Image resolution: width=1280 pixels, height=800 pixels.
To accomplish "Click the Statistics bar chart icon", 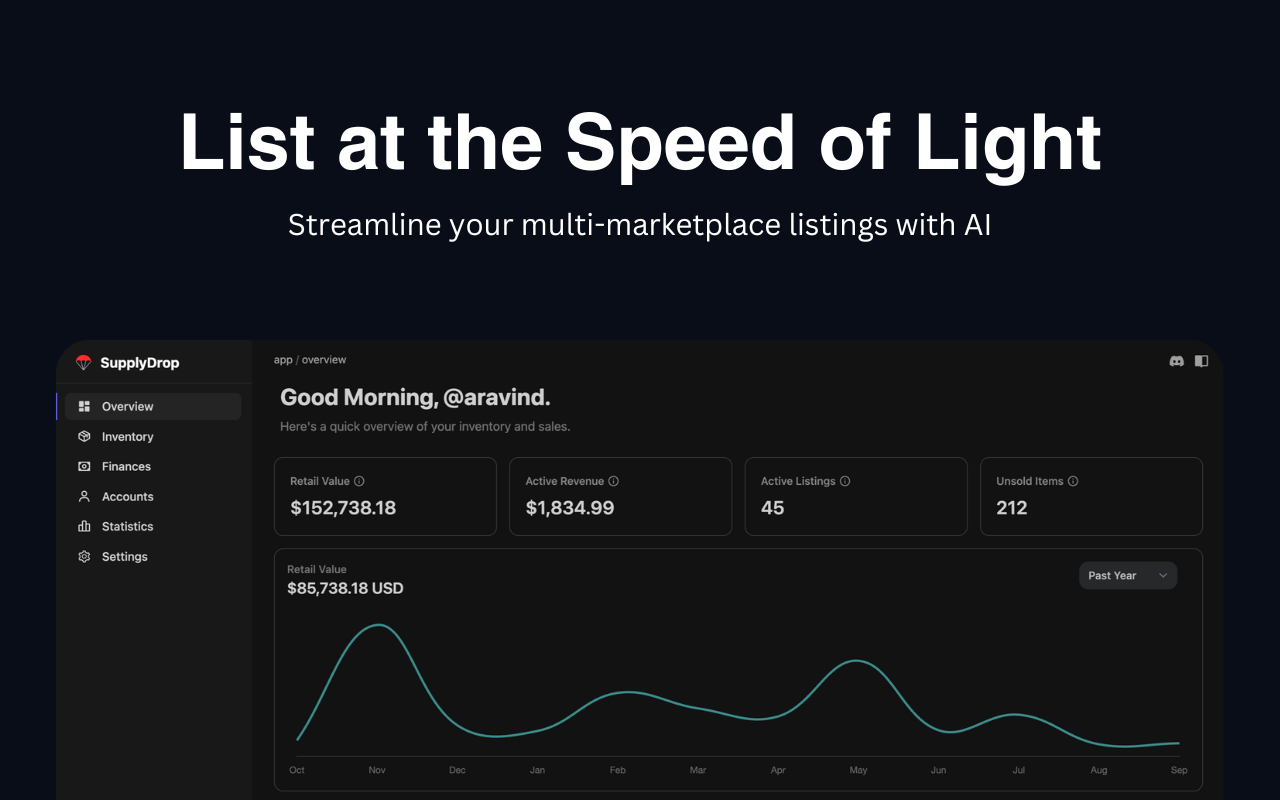I will point(84,527).
